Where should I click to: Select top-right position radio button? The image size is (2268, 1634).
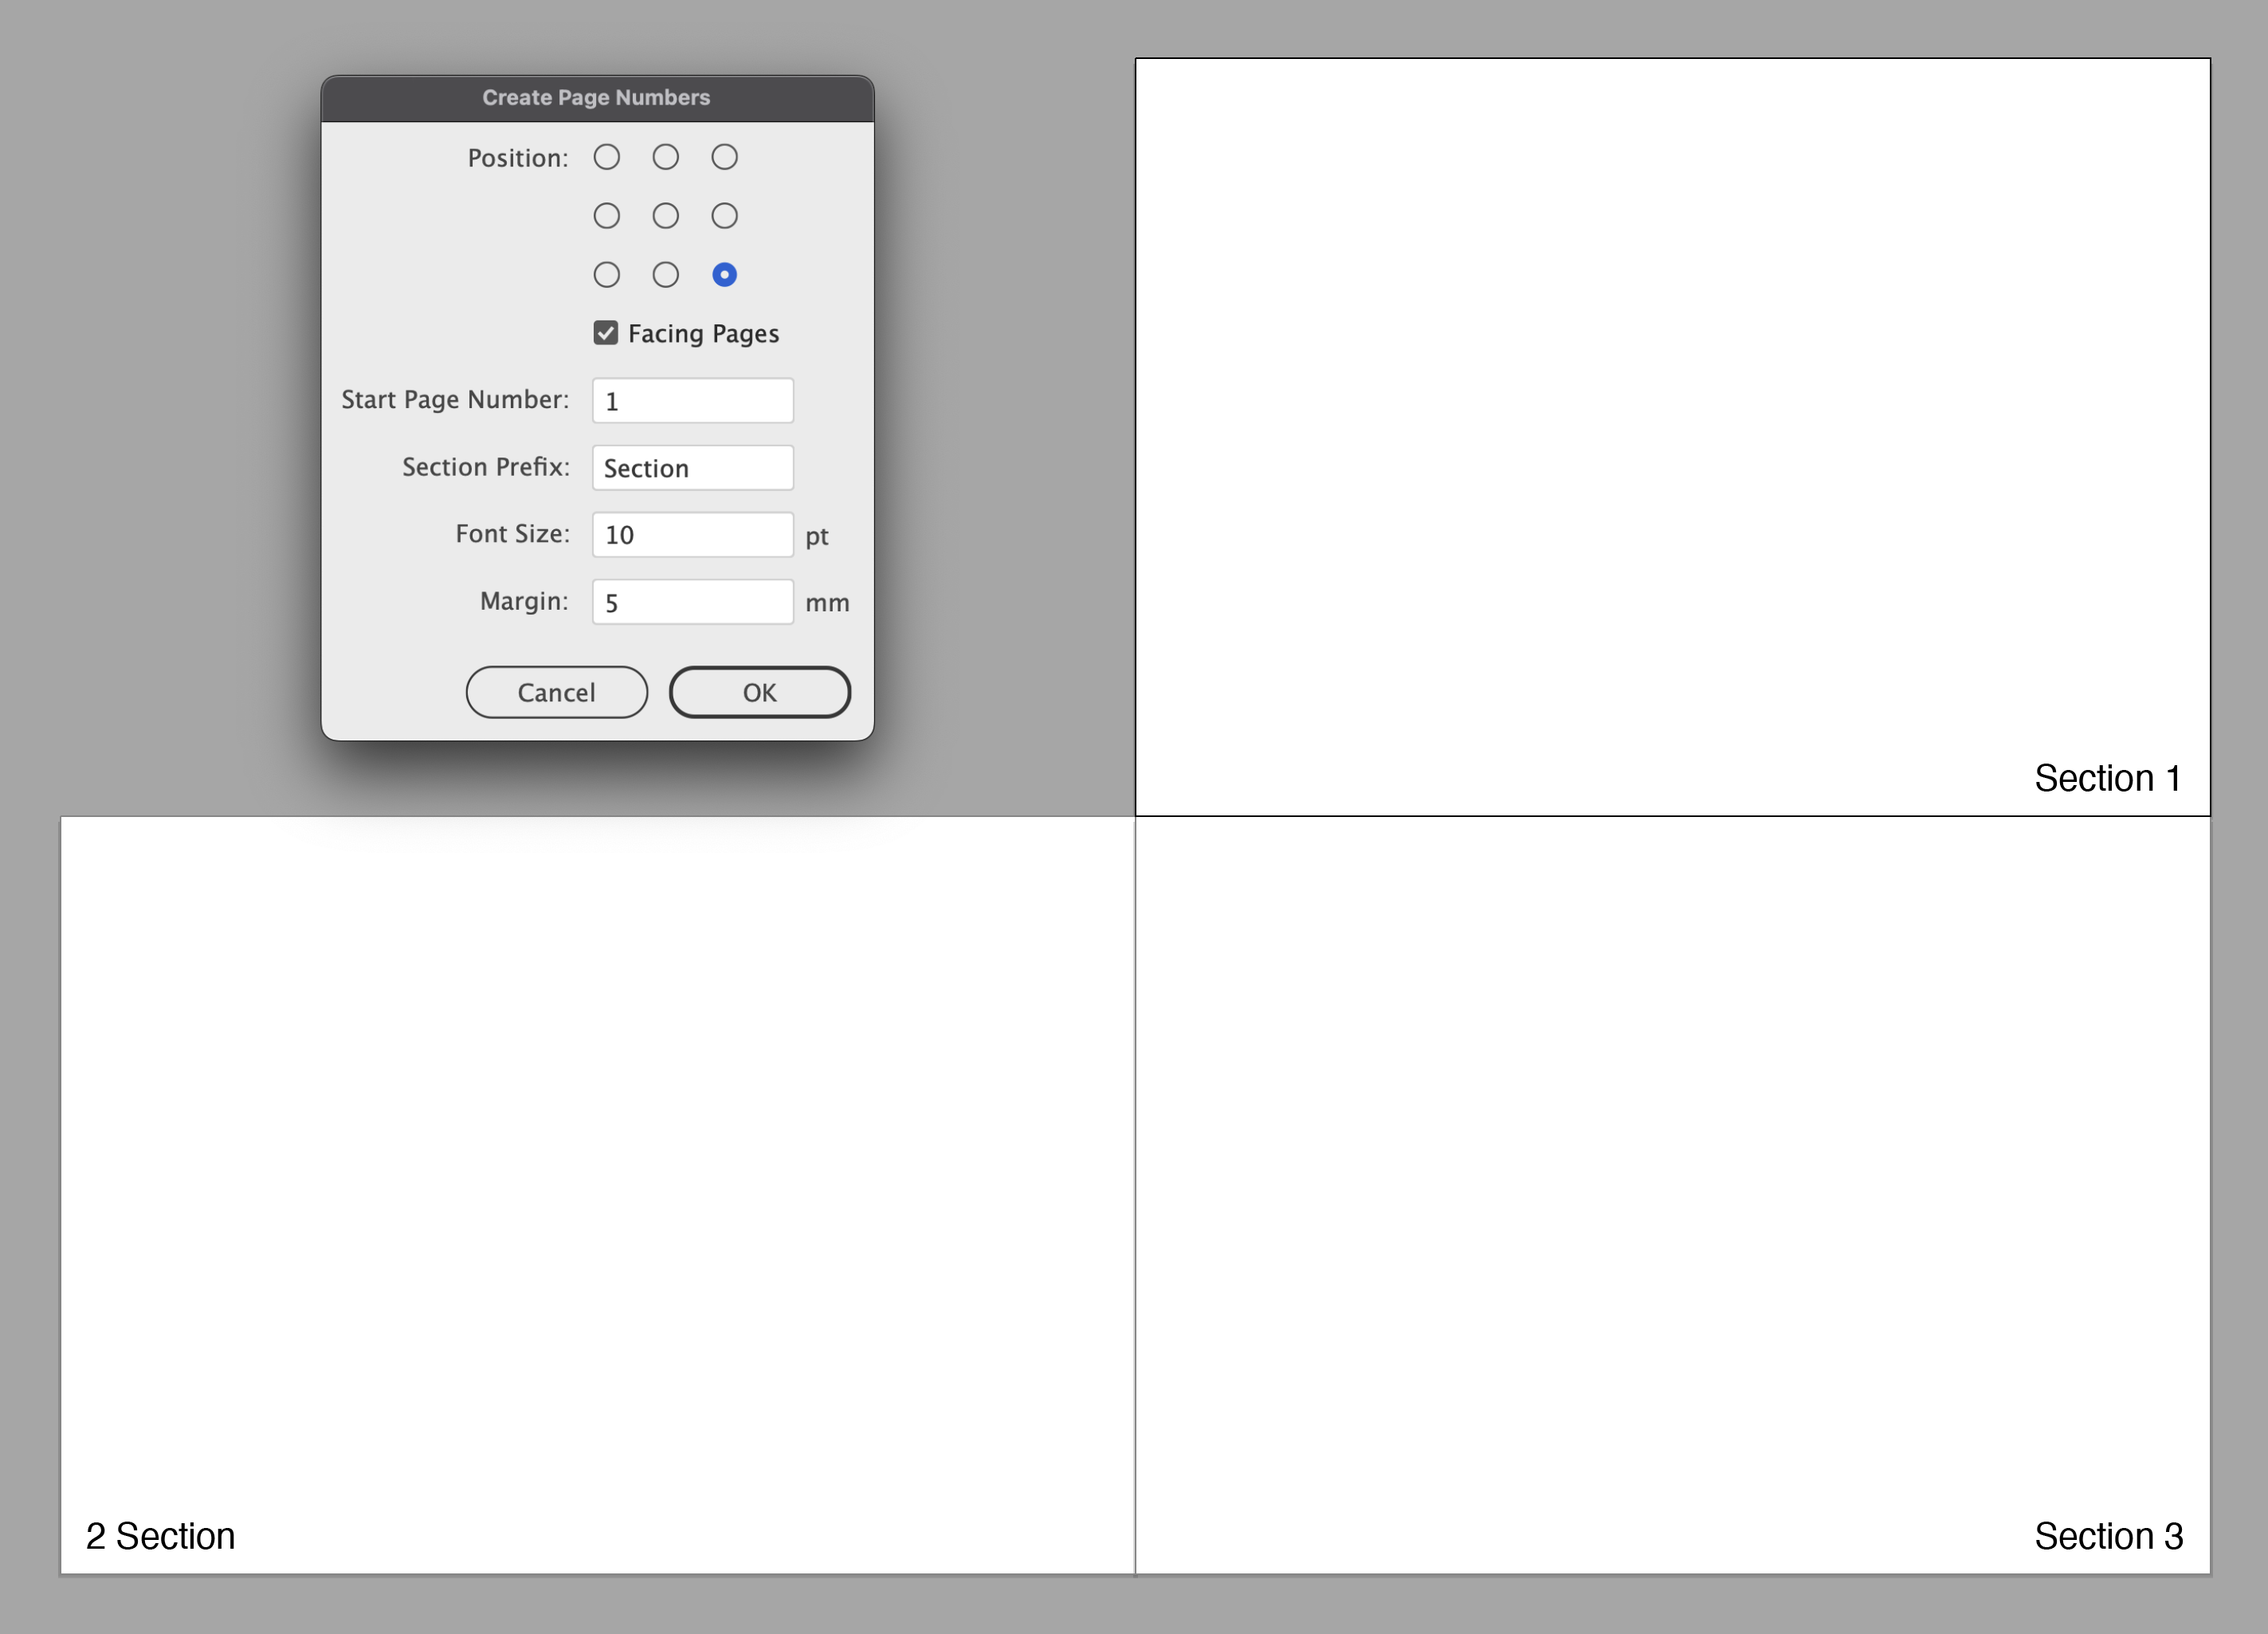coord(724,157)
